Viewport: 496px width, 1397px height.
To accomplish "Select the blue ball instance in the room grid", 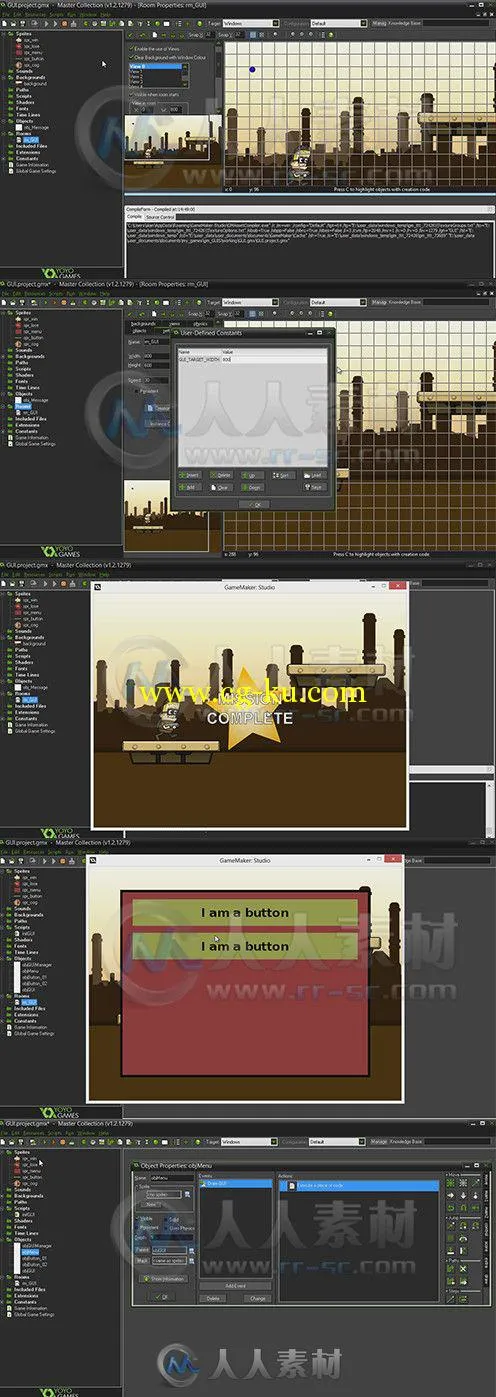I will 252,70.
